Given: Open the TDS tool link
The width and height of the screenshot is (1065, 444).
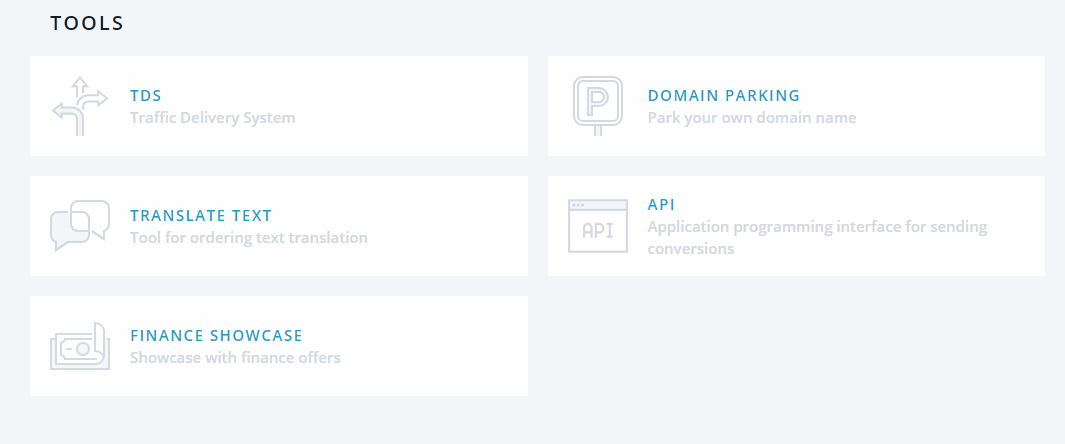Looking at the screenshot, I should click(x=146, y=96).
